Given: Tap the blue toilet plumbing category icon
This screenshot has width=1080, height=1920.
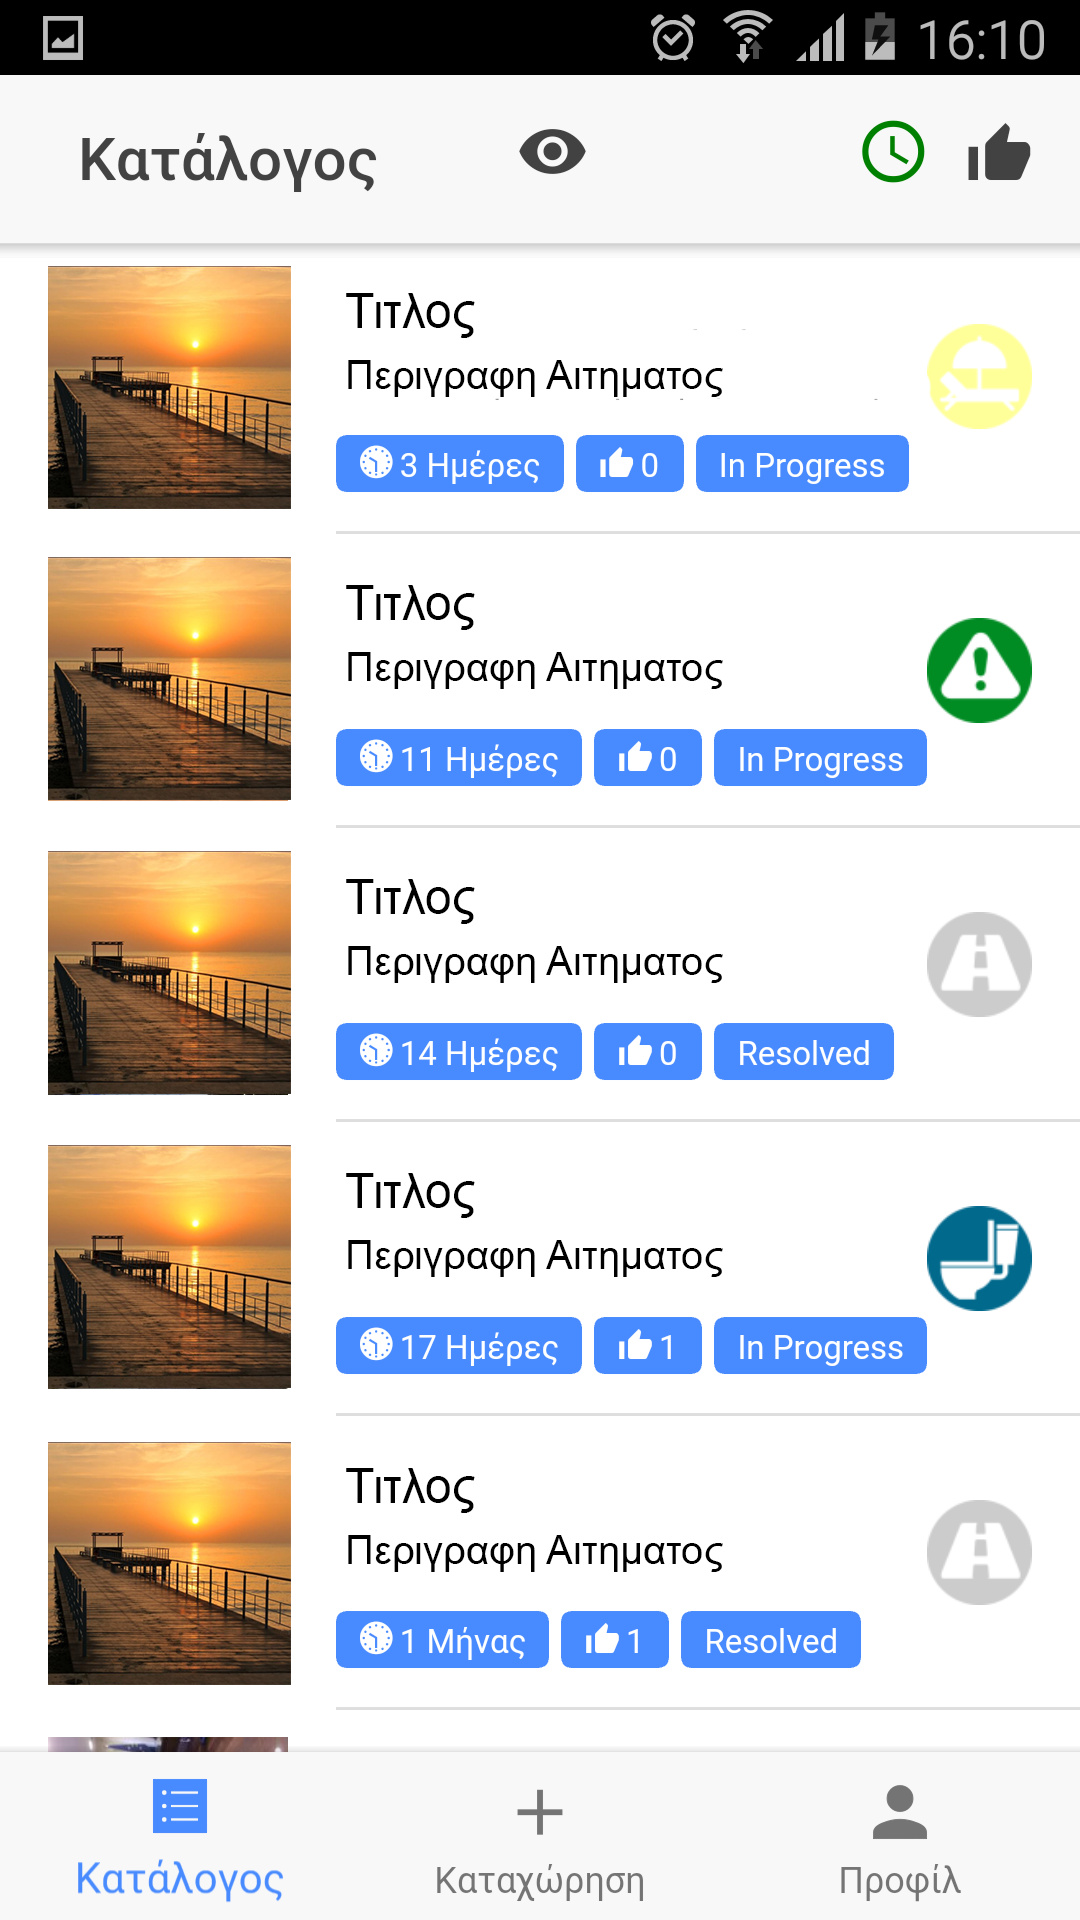Looking at the screenshot, I should (x=979, y=1258).
